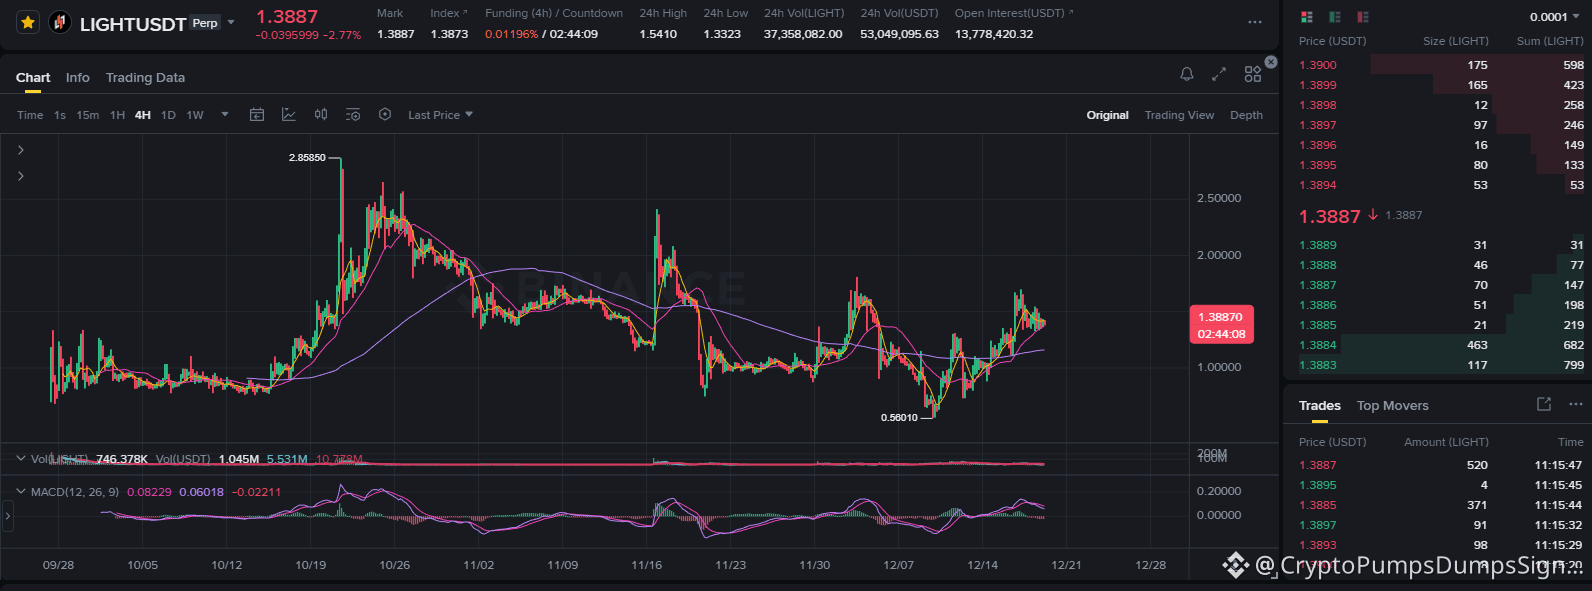The height and width of the screenshot is (591, 1592).
Task: Open the three-dot more options menu in header
Action: pyautogui.click(x=1255, y=22)
